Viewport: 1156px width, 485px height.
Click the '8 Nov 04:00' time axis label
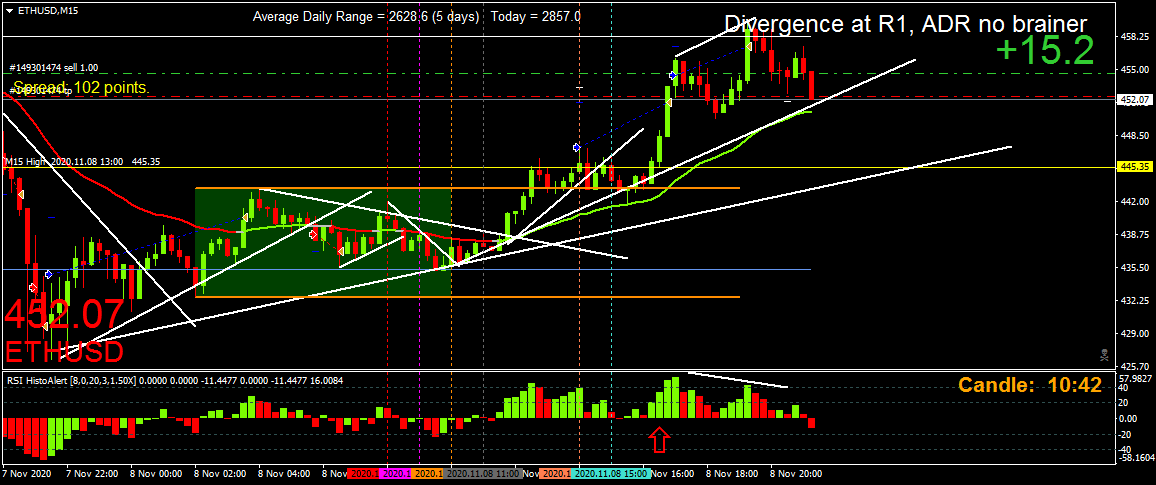(x=284, y=473)
